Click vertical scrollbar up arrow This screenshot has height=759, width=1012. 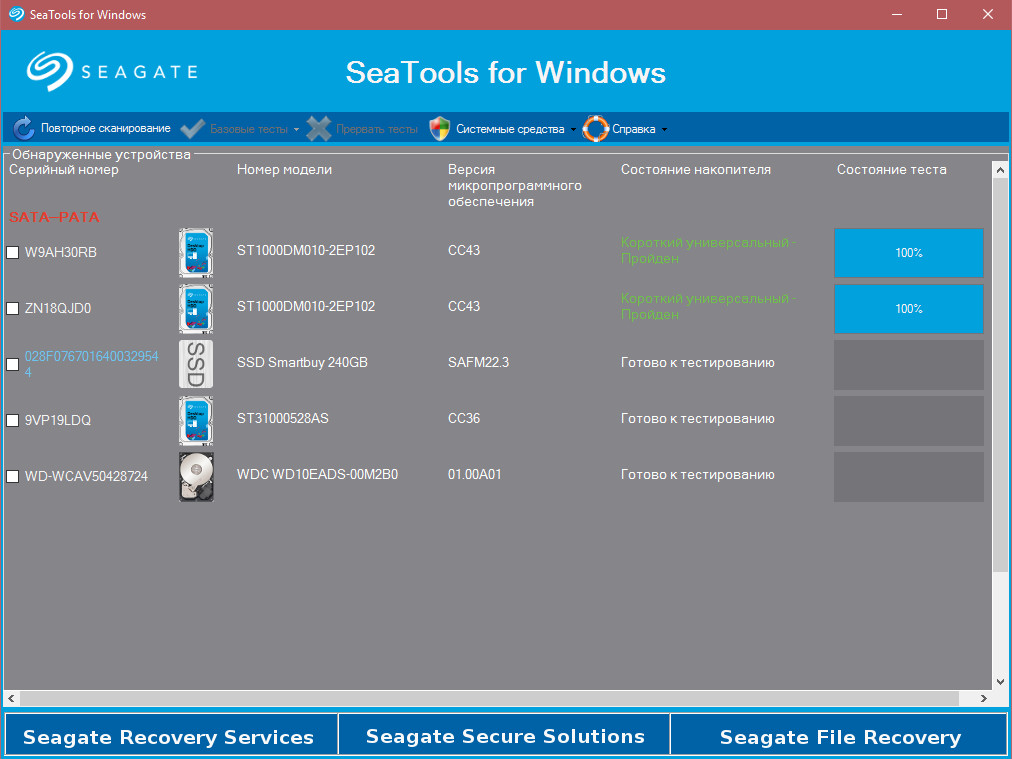1000,170
